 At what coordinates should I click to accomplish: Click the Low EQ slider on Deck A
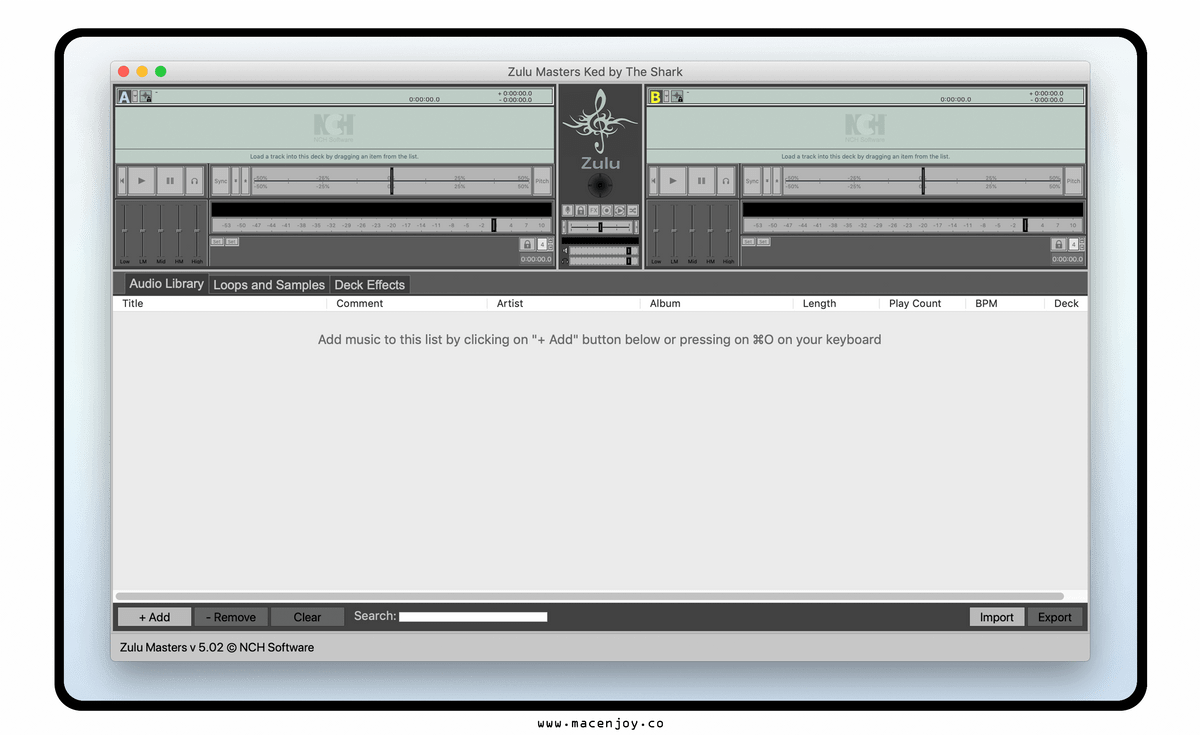click(124, 230)
